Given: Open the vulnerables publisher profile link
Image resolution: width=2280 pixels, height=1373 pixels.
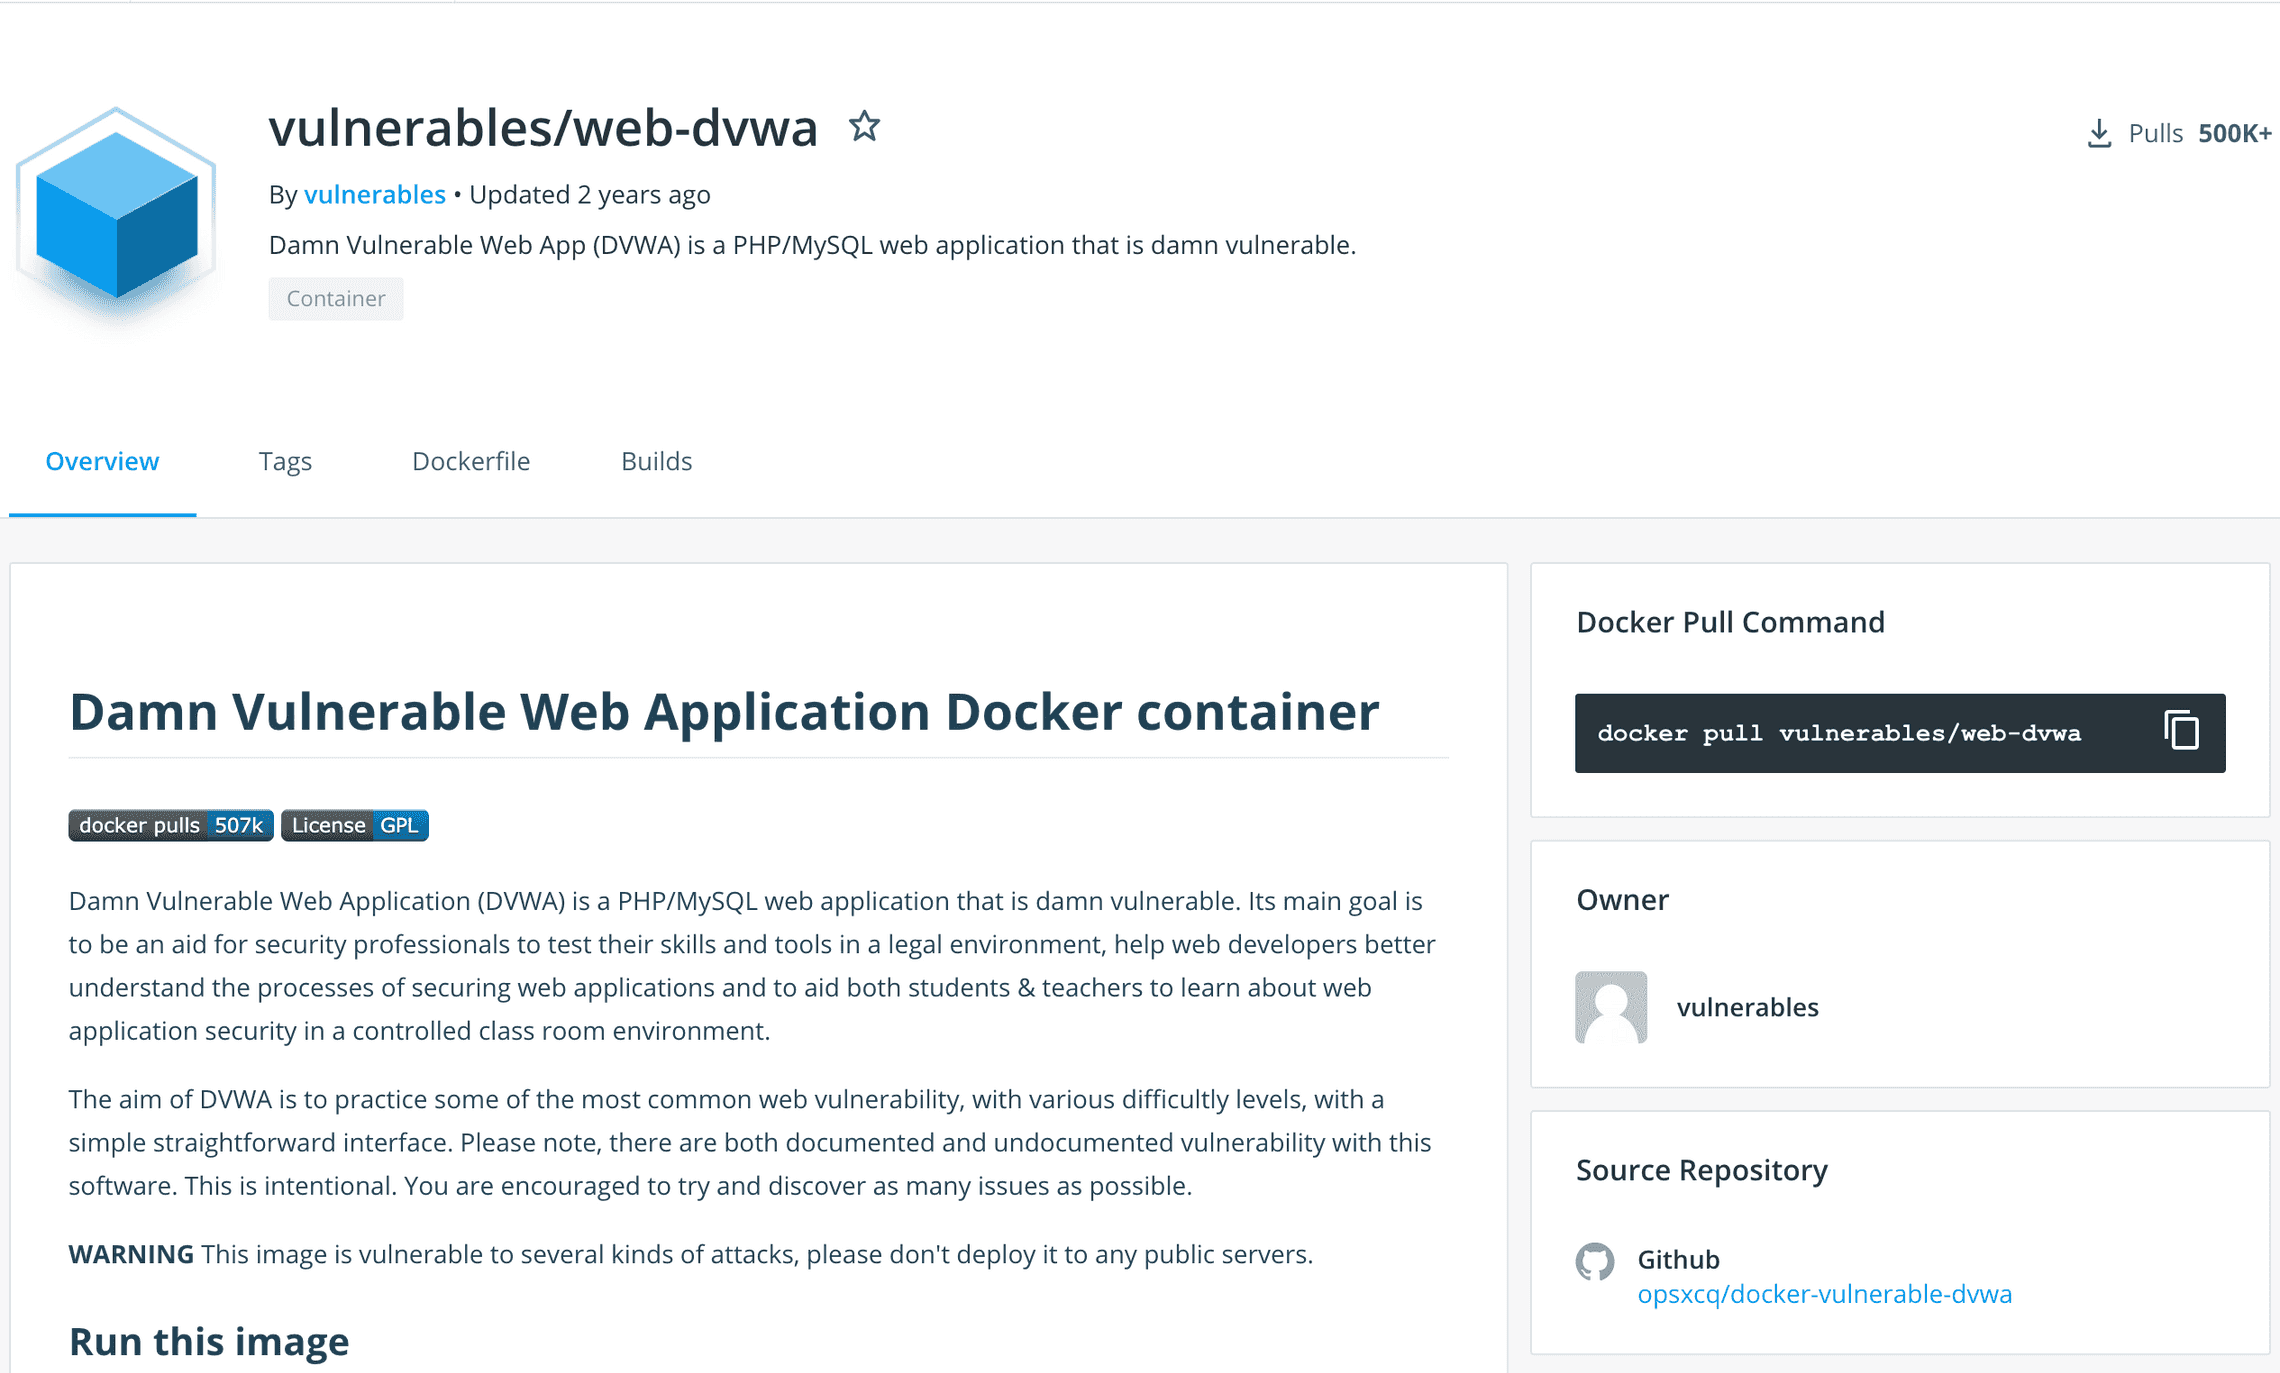Looking at the screenshot, I should pos(375,194).
